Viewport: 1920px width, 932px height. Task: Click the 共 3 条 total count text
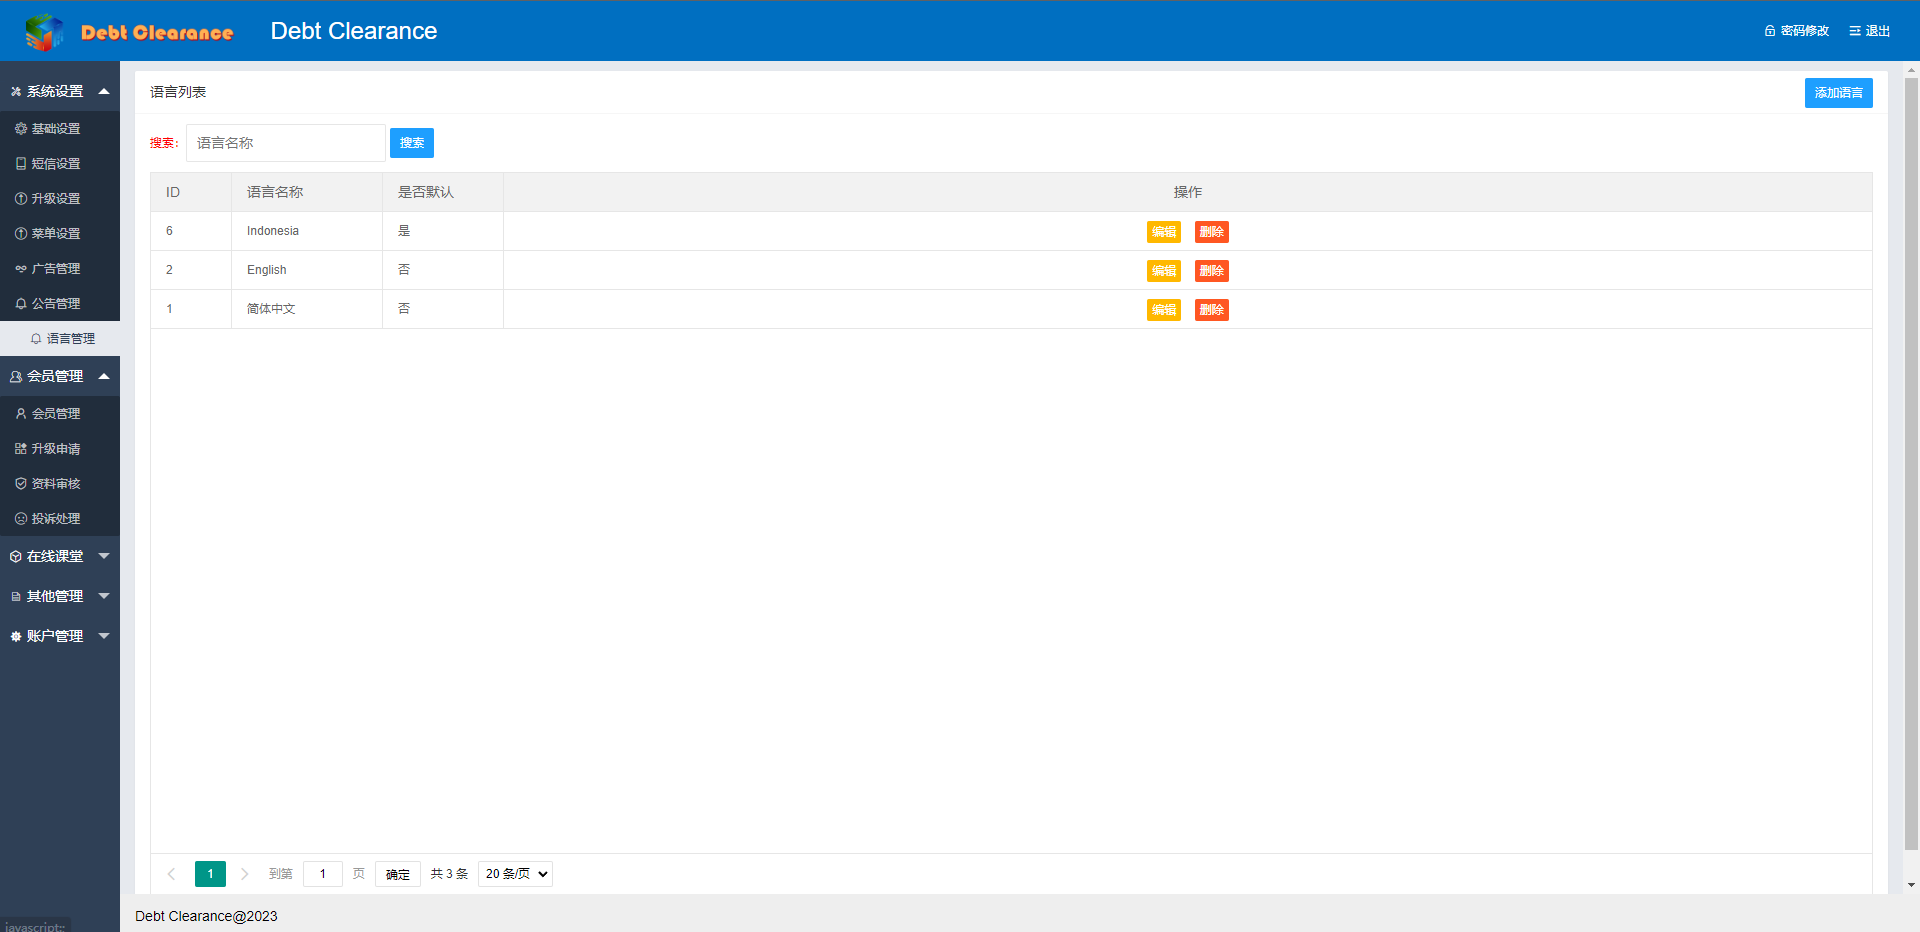click(449, 874)
